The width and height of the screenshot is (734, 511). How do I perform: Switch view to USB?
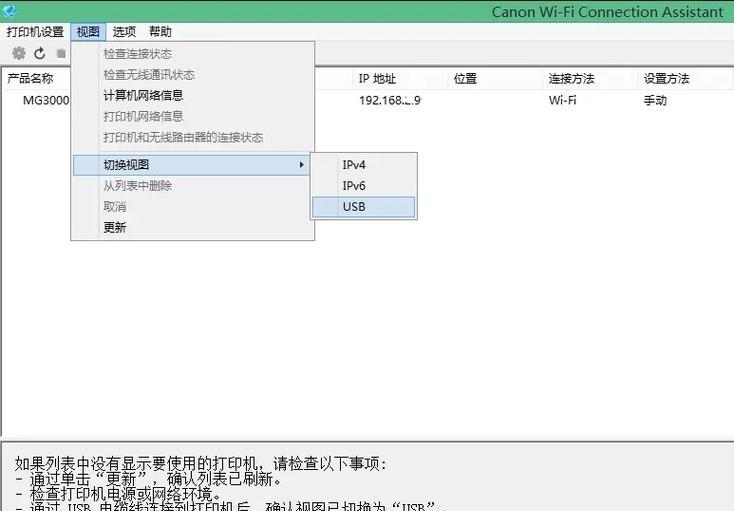(x=364, y=207)
